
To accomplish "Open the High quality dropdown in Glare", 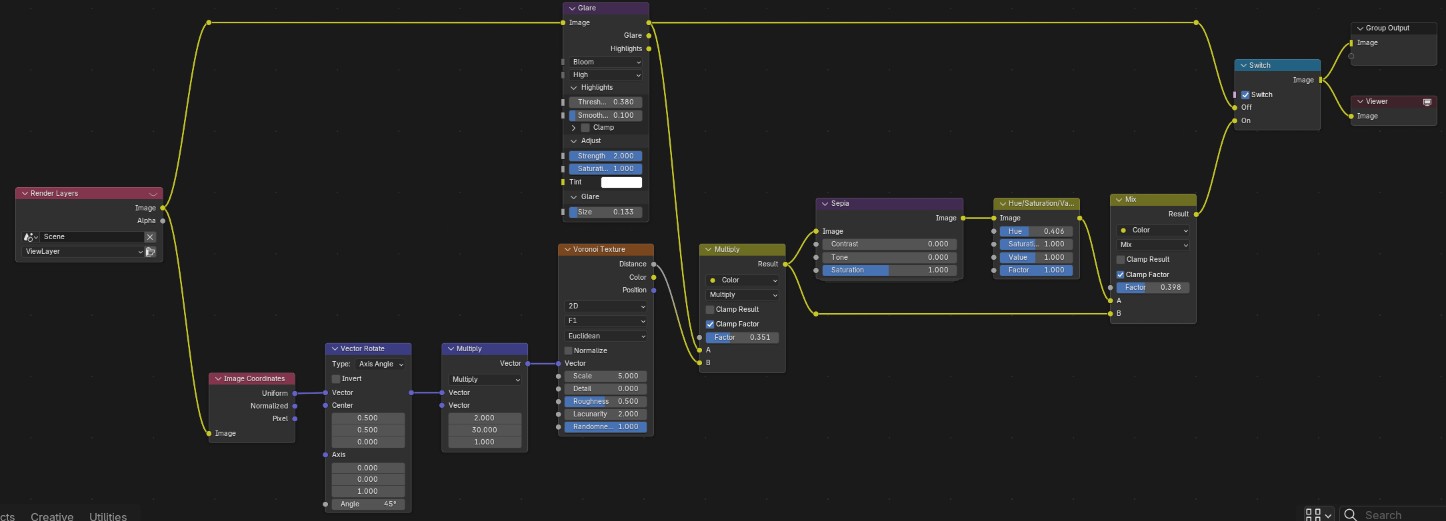I will coord(606,75).
